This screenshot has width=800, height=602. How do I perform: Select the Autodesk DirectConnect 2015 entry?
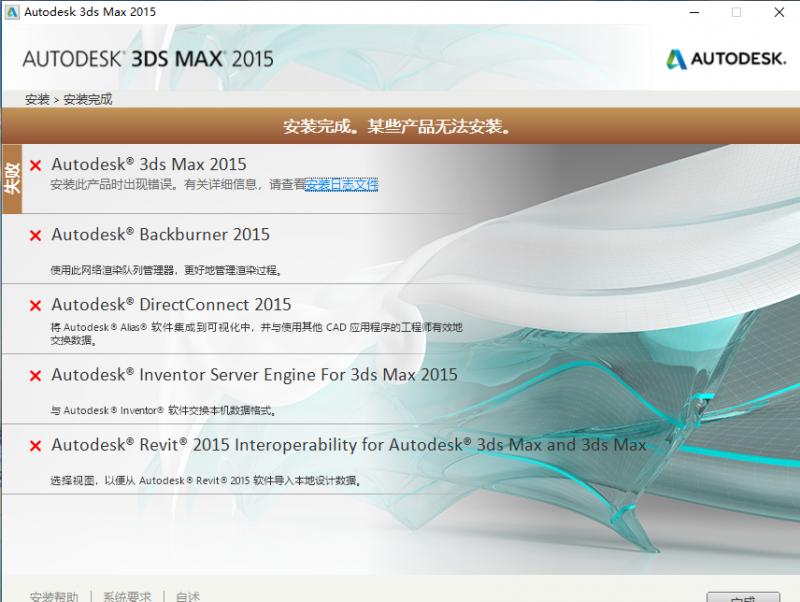171,305
